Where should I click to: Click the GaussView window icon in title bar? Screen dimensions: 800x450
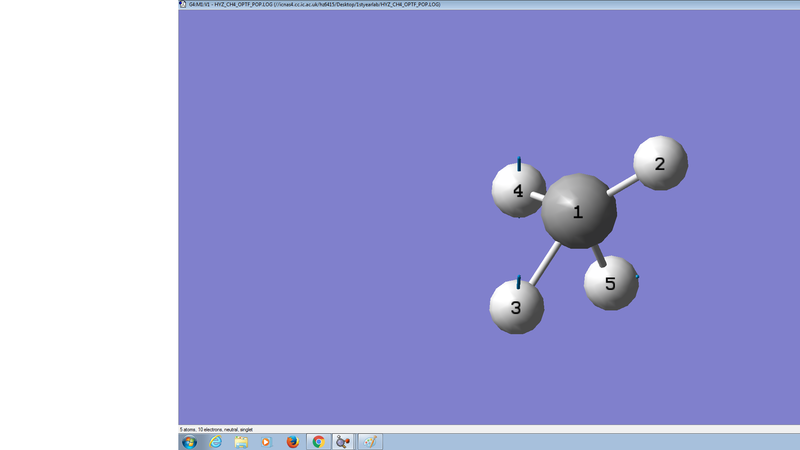point(183,4)
